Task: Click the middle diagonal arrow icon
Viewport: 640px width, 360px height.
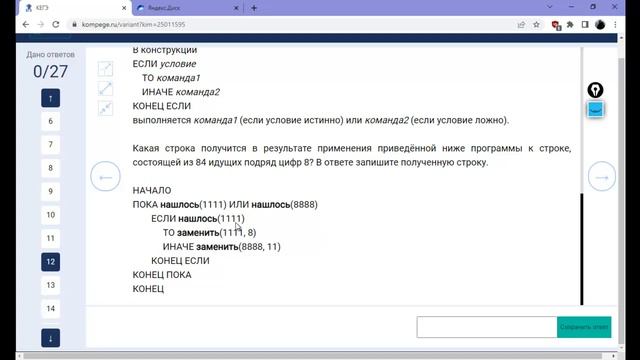Action: coord(105,89)
